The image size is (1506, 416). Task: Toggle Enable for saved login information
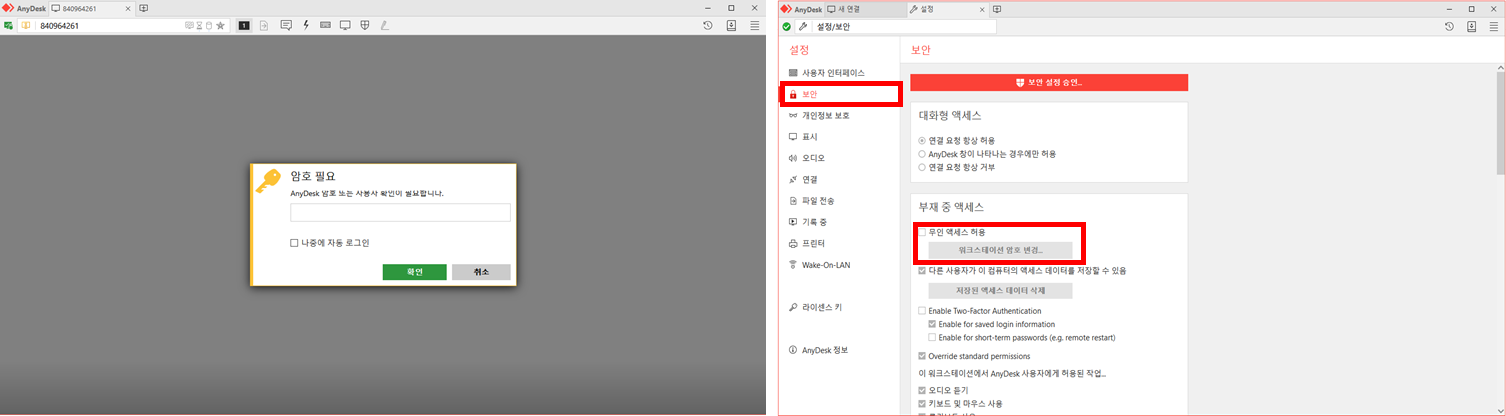(x=932, y=324)
